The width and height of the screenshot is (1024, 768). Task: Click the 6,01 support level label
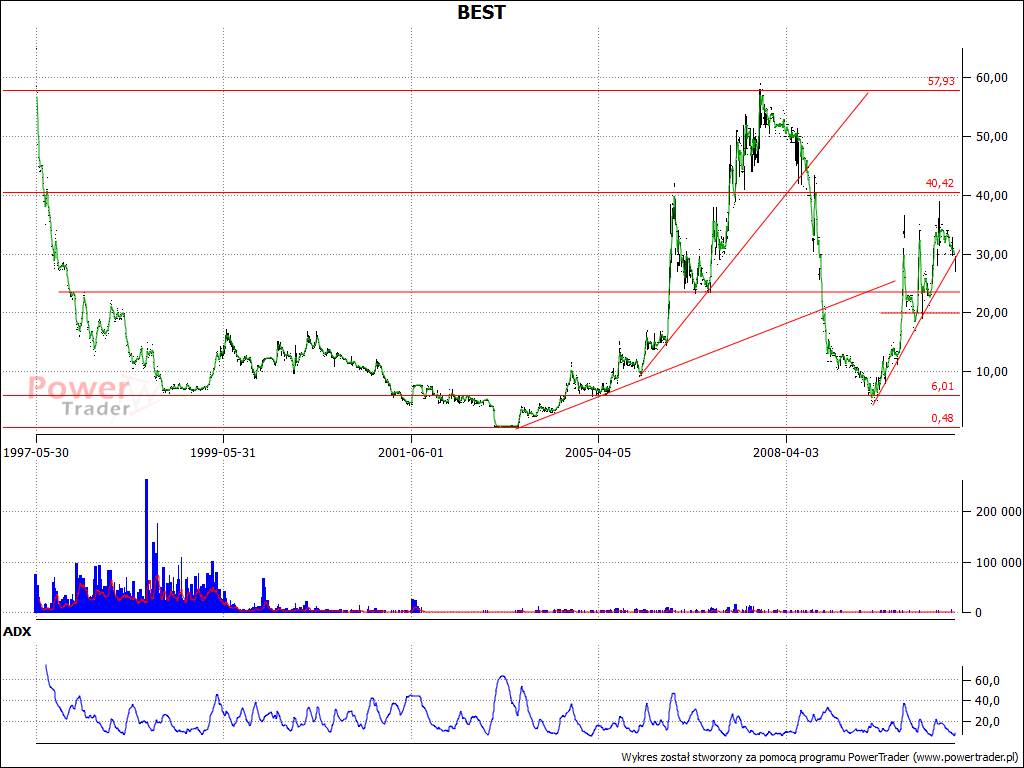point(942,387)
